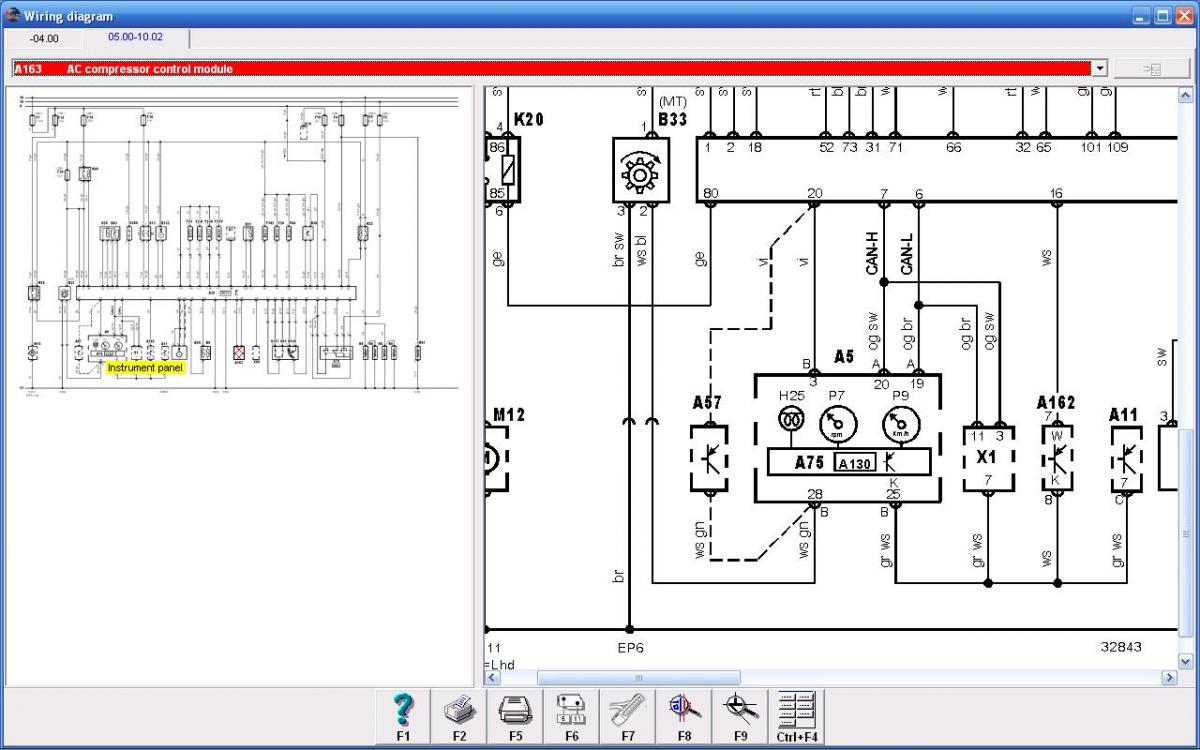The height and width of the screenshot is (750, 1200).
Task: Select the A11 component symbol
Action: [1129, 459]
